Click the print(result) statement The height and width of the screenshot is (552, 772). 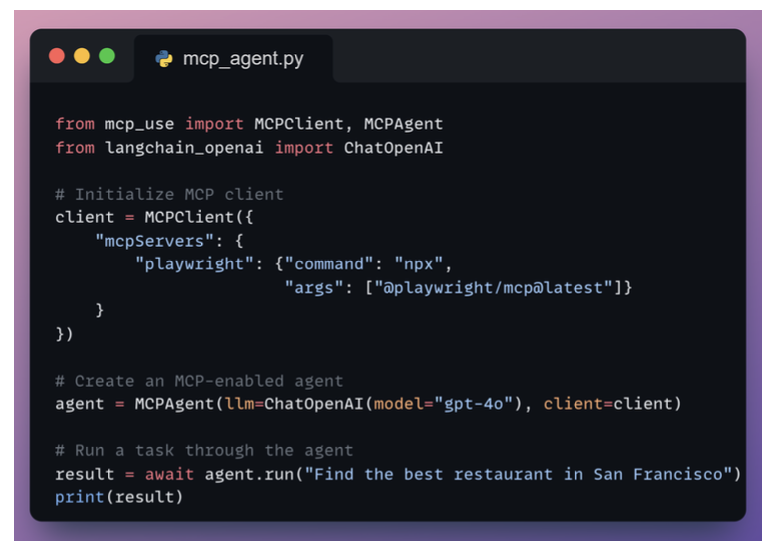click(x=119, y=496)
